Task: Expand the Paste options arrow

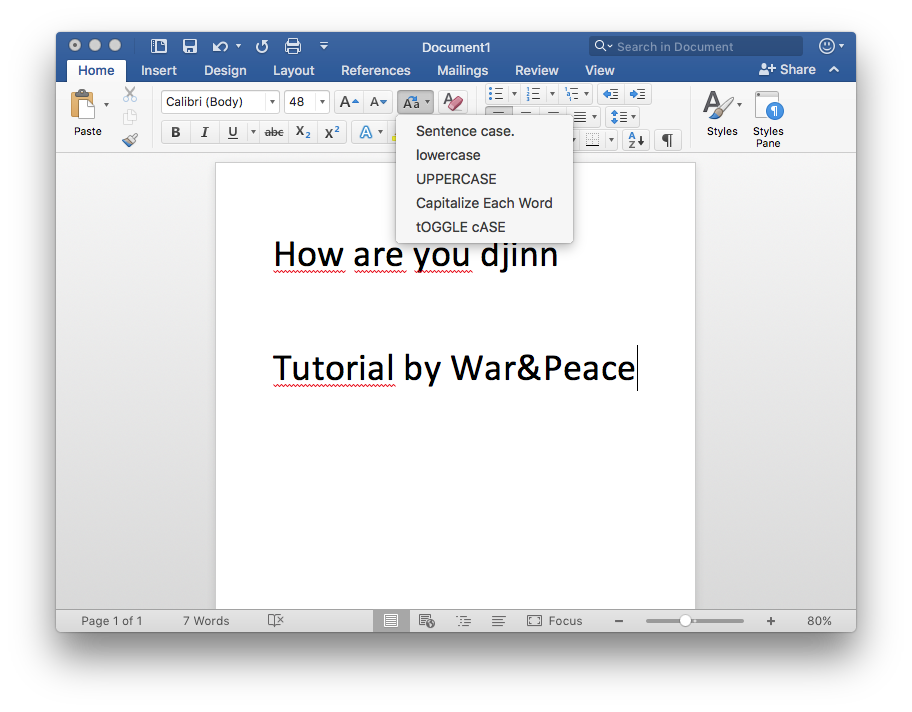Action: tap(106, 105)
